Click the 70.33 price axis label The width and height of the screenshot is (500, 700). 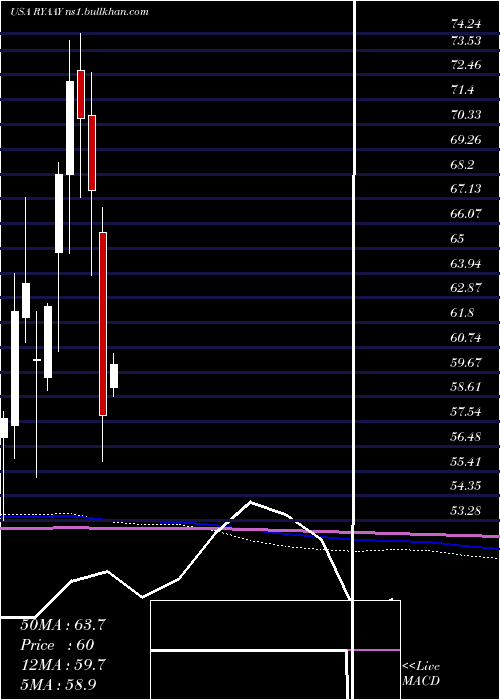tap(467, 115)
